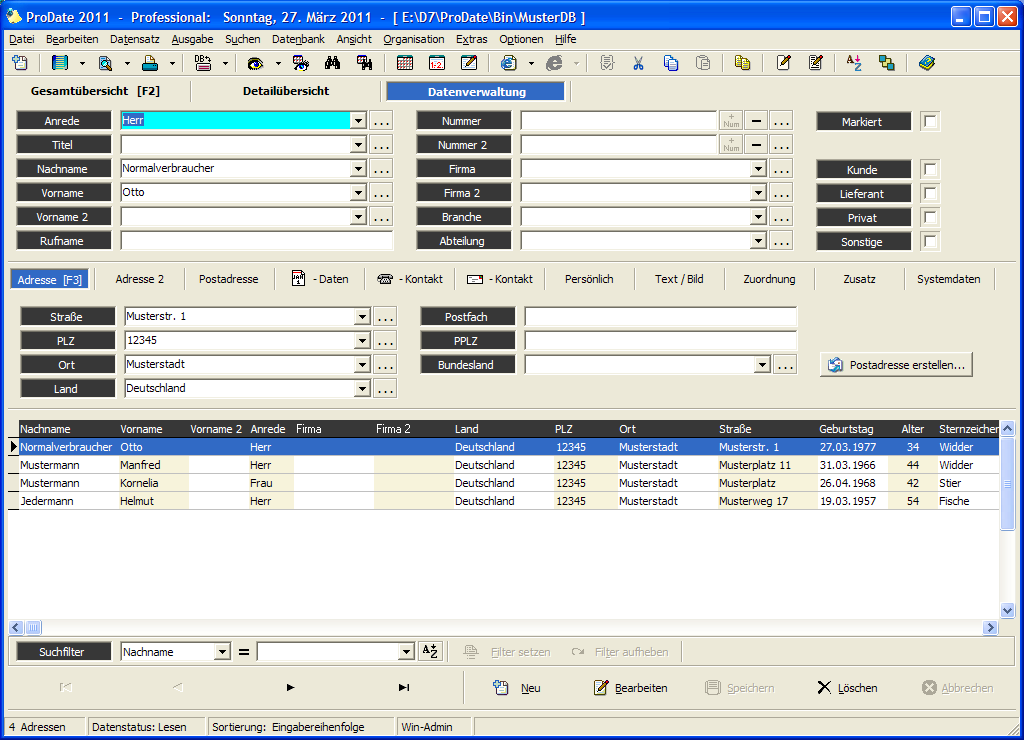
Task: Click the calendar grid icon in toolbar
Action: coord(405,63)
